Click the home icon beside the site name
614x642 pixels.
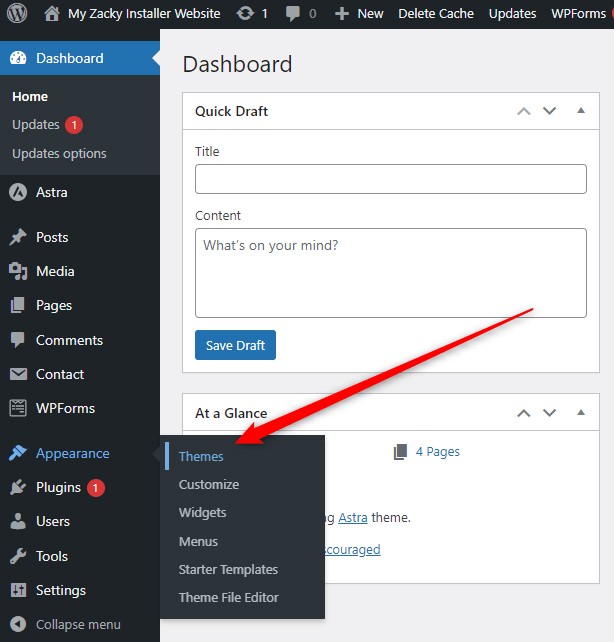[x=52, y=14]
